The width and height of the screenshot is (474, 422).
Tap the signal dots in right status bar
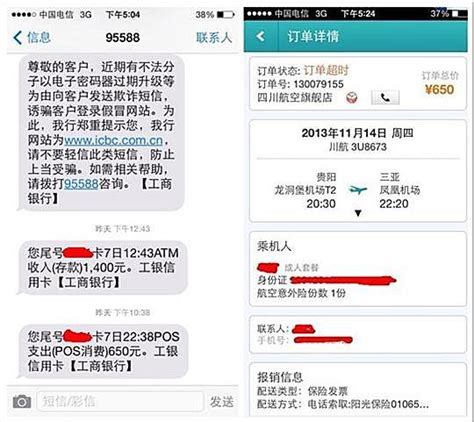[x=259, y=14]
